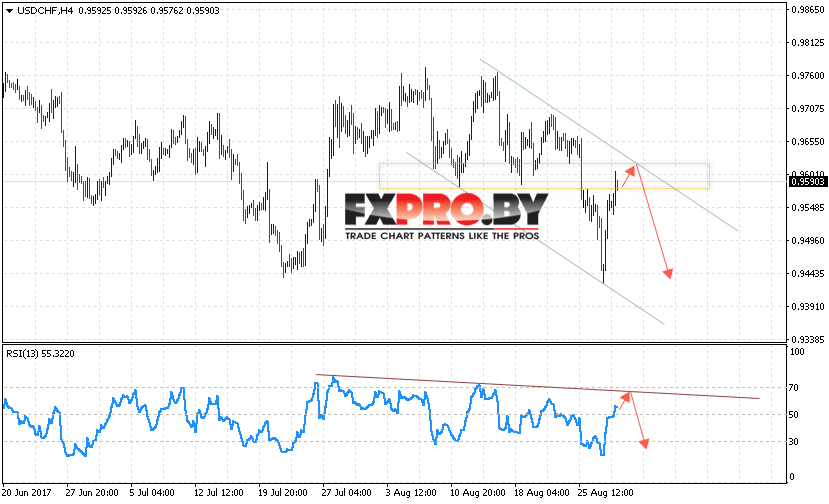Click the 25 Aug 12:00 time label
Screen dimensions: 829x504
pos(605,492)
